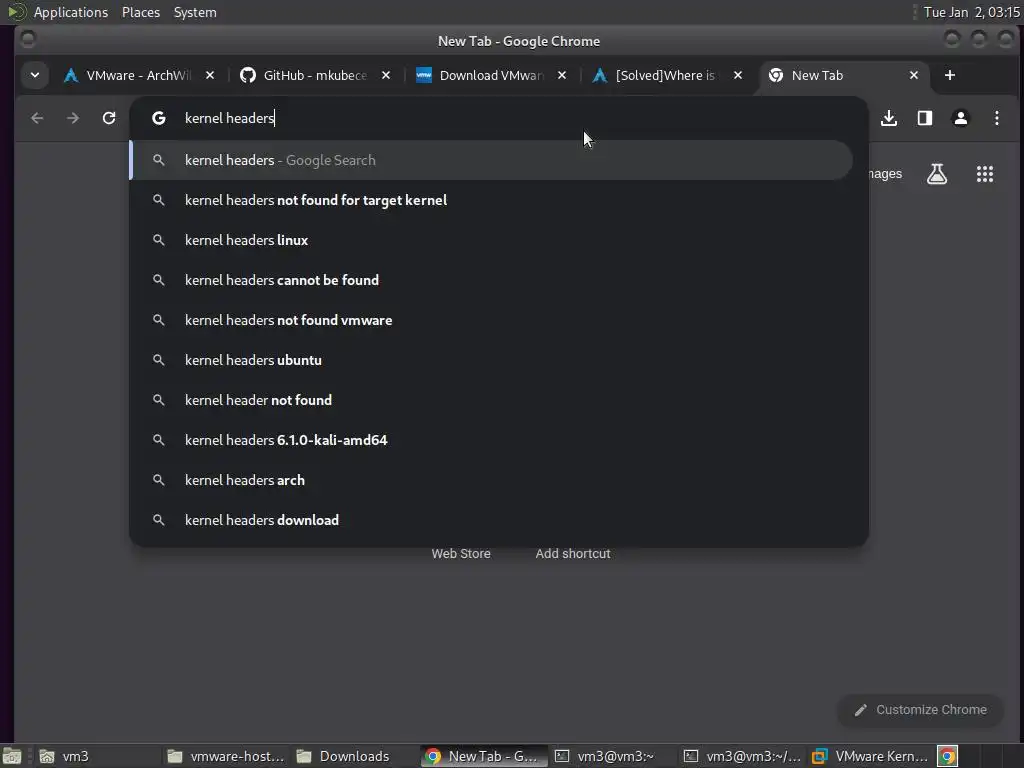This screenshot has height=768, width=1024.
Task: Select suggestion kernel headers 6.1.0-kali-amd64
Action: 491,440
